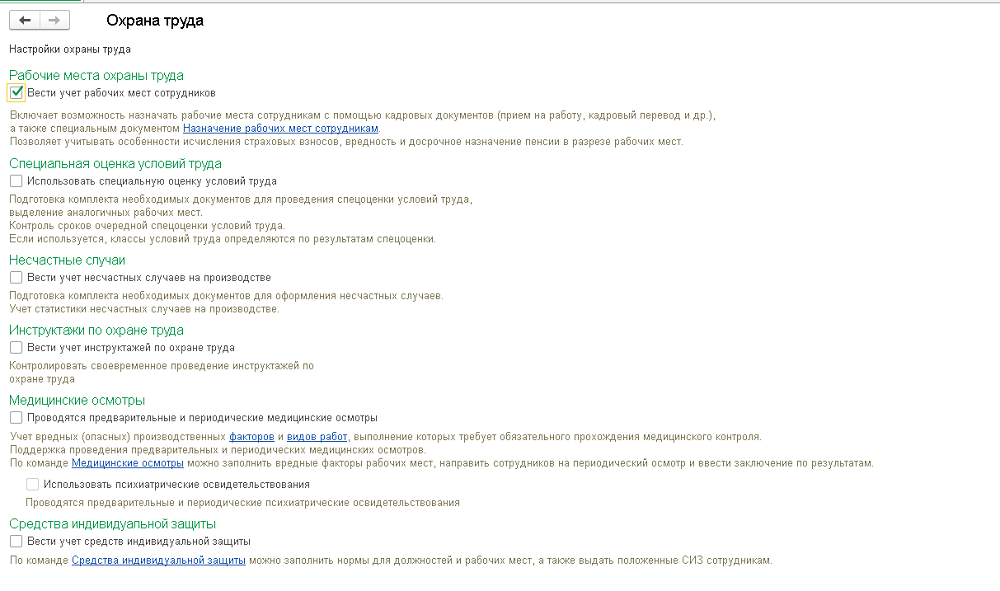
Task: Check 'Вести учет инструктажей по охране труда'
Action: (16, 347)
